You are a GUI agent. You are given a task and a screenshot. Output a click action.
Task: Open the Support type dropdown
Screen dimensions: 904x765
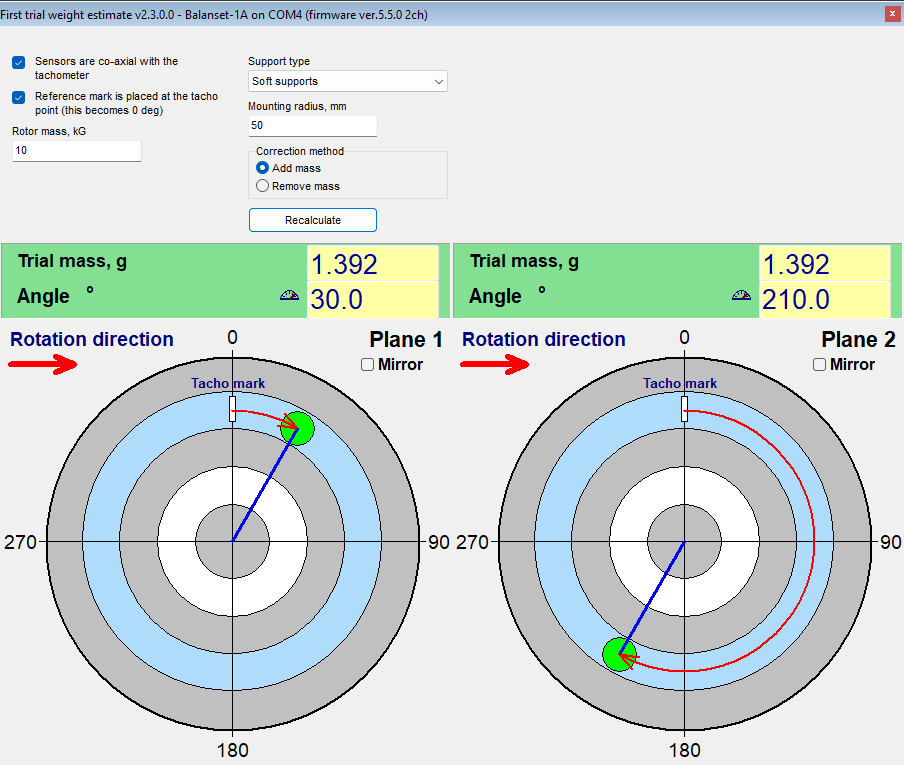[348, 81]
